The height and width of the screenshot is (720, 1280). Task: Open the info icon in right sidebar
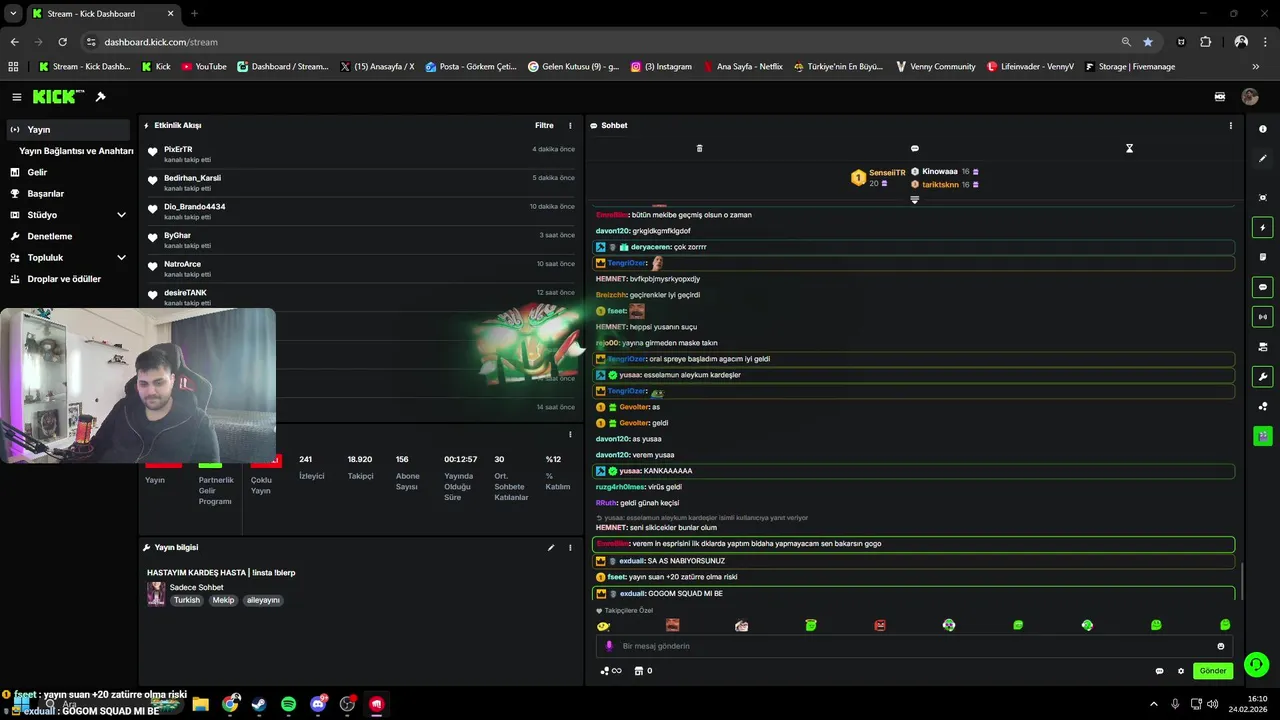[1263, 129]
